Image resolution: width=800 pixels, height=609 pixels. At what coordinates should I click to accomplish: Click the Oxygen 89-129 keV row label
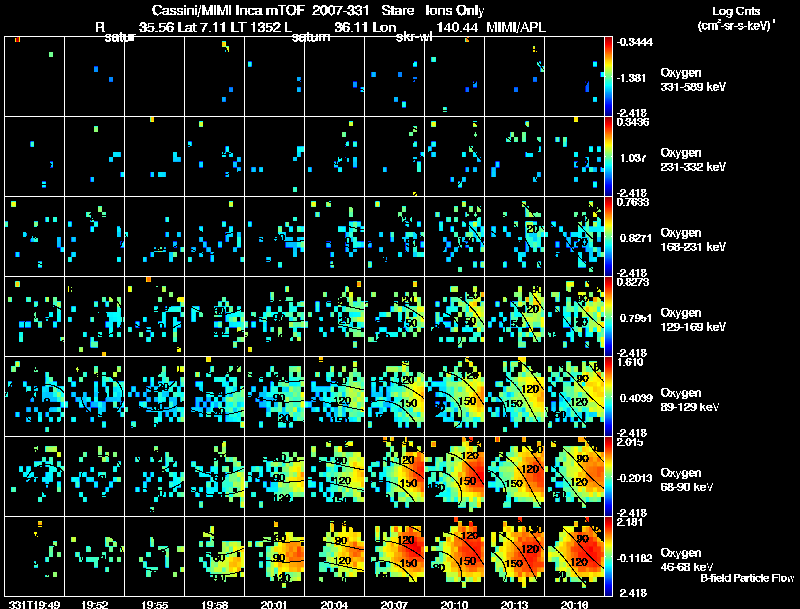tap(690, 400)
